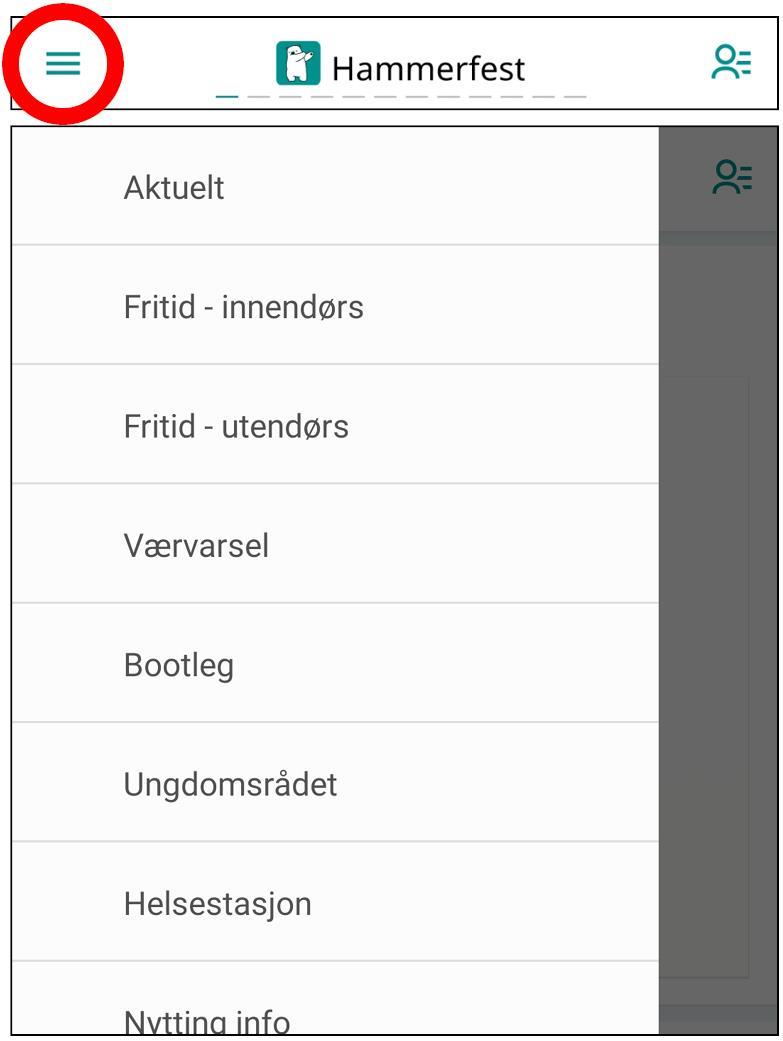Jump to the second page indicator dash
Image resolution: width=783 pixels, height=1041 pixels.
[x=259, y=96]
